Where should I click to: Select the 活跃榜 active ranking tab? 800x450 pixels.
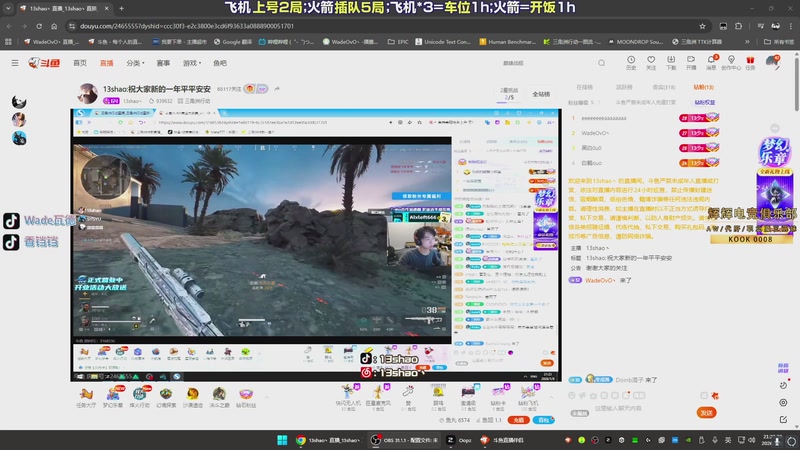tap(624, 87)
